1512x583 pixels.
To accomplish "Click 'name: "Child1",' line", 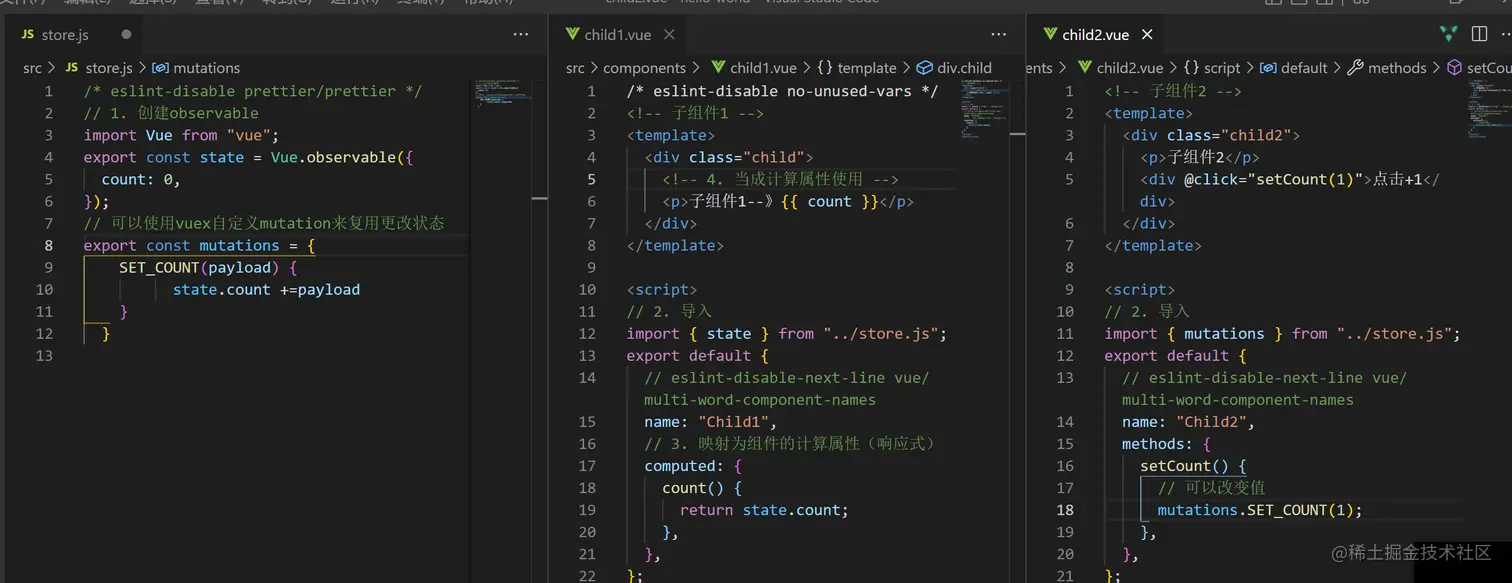I will [x=711, y=421].
